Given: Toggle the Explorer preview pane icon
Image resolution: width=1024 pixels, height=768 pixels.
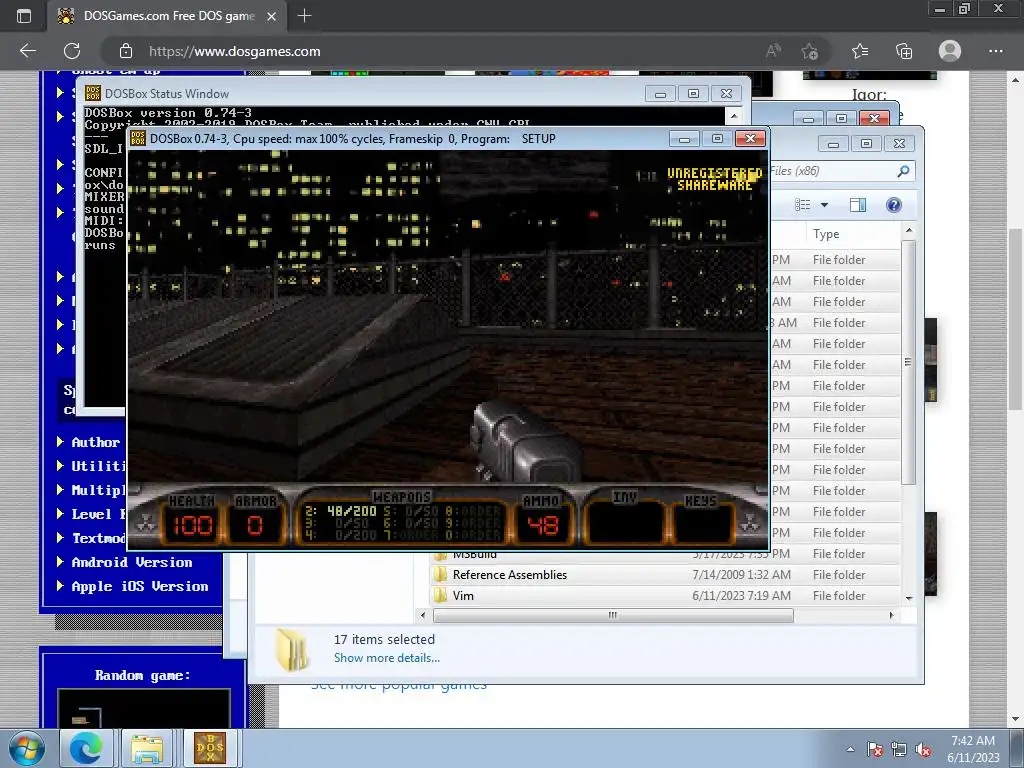Looking at the screenshot, I should click(857, 205).
